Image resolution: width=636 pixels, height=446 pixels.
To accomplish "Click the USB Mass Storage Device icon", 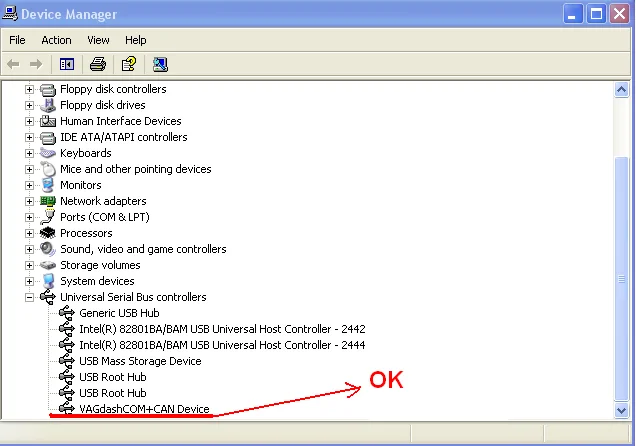I will (67, 361).
